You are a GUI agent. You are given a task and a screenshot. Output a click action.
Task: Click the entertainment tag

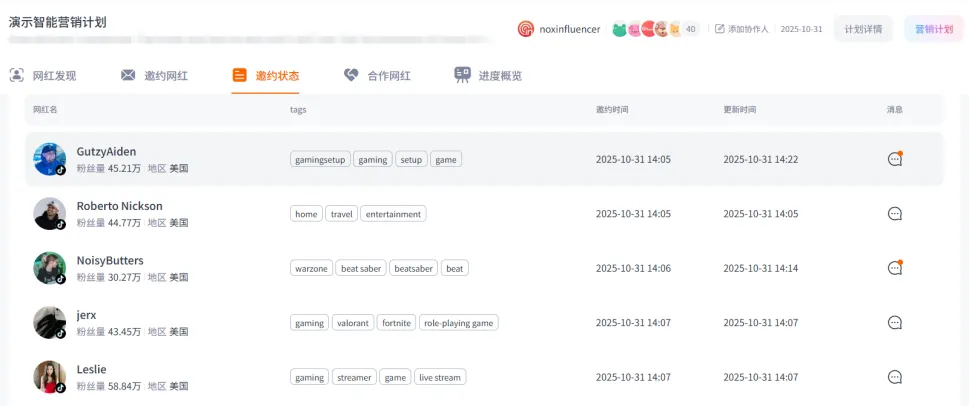coord(393,214)
